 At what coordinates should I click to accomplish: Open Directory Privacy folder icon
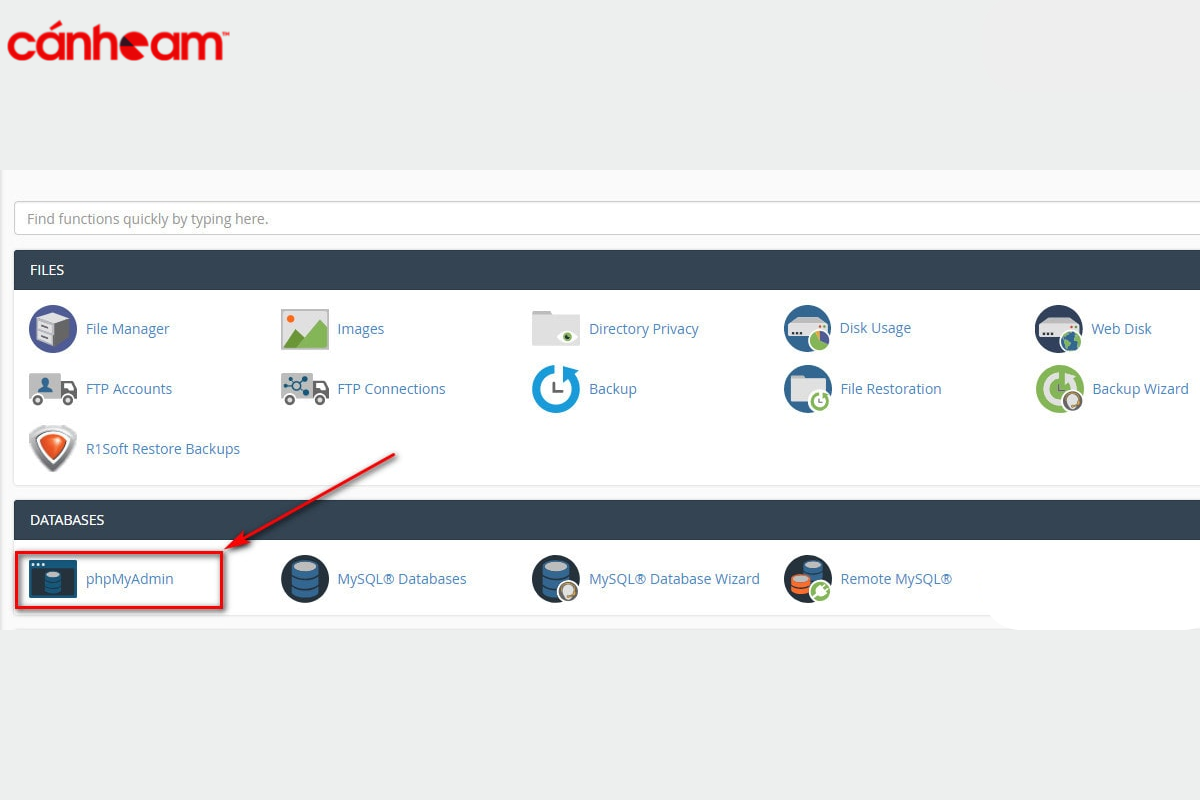[556, 329]
